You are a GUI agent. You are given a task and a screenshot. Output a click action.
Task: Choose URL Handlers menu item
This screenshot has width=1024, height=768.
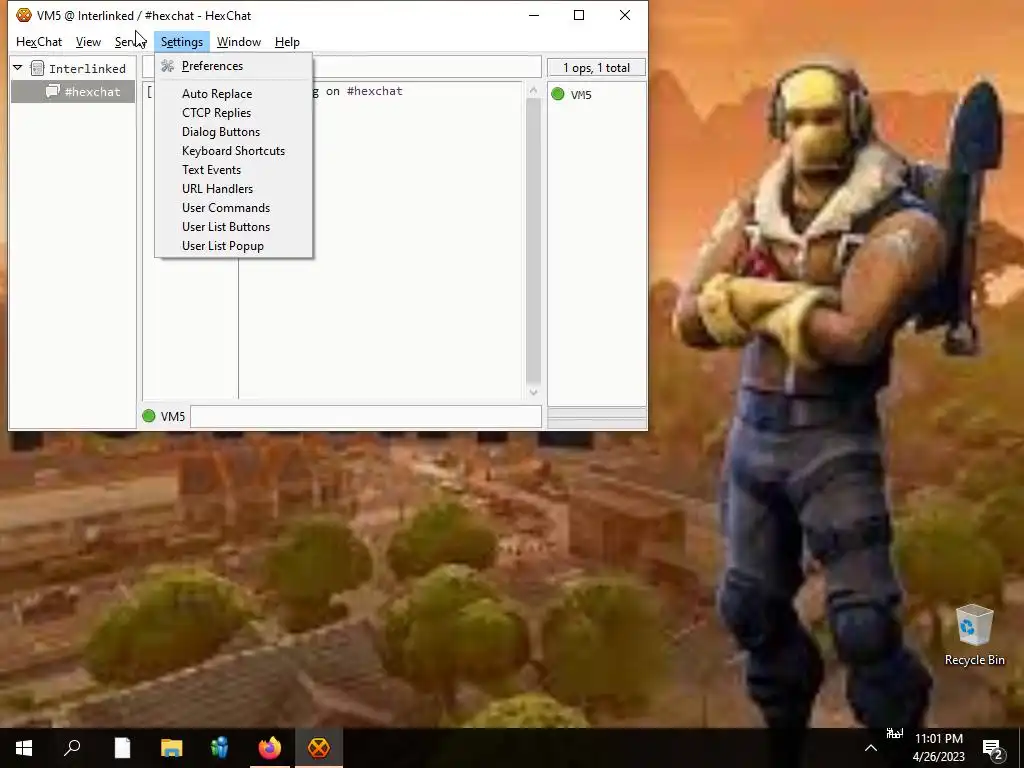(x=217, y=189)
